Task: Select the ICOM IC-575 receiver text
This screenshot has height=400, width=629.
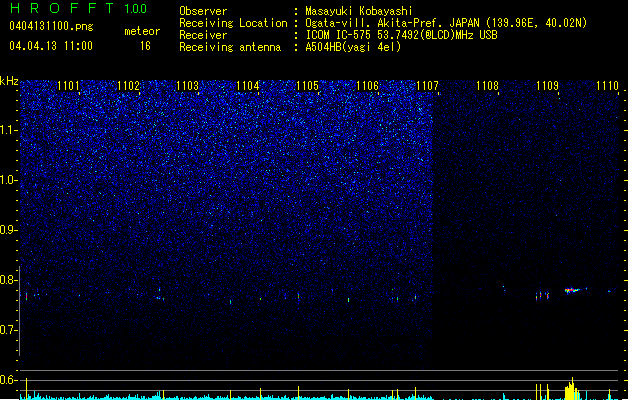Action: click(401, 35)
